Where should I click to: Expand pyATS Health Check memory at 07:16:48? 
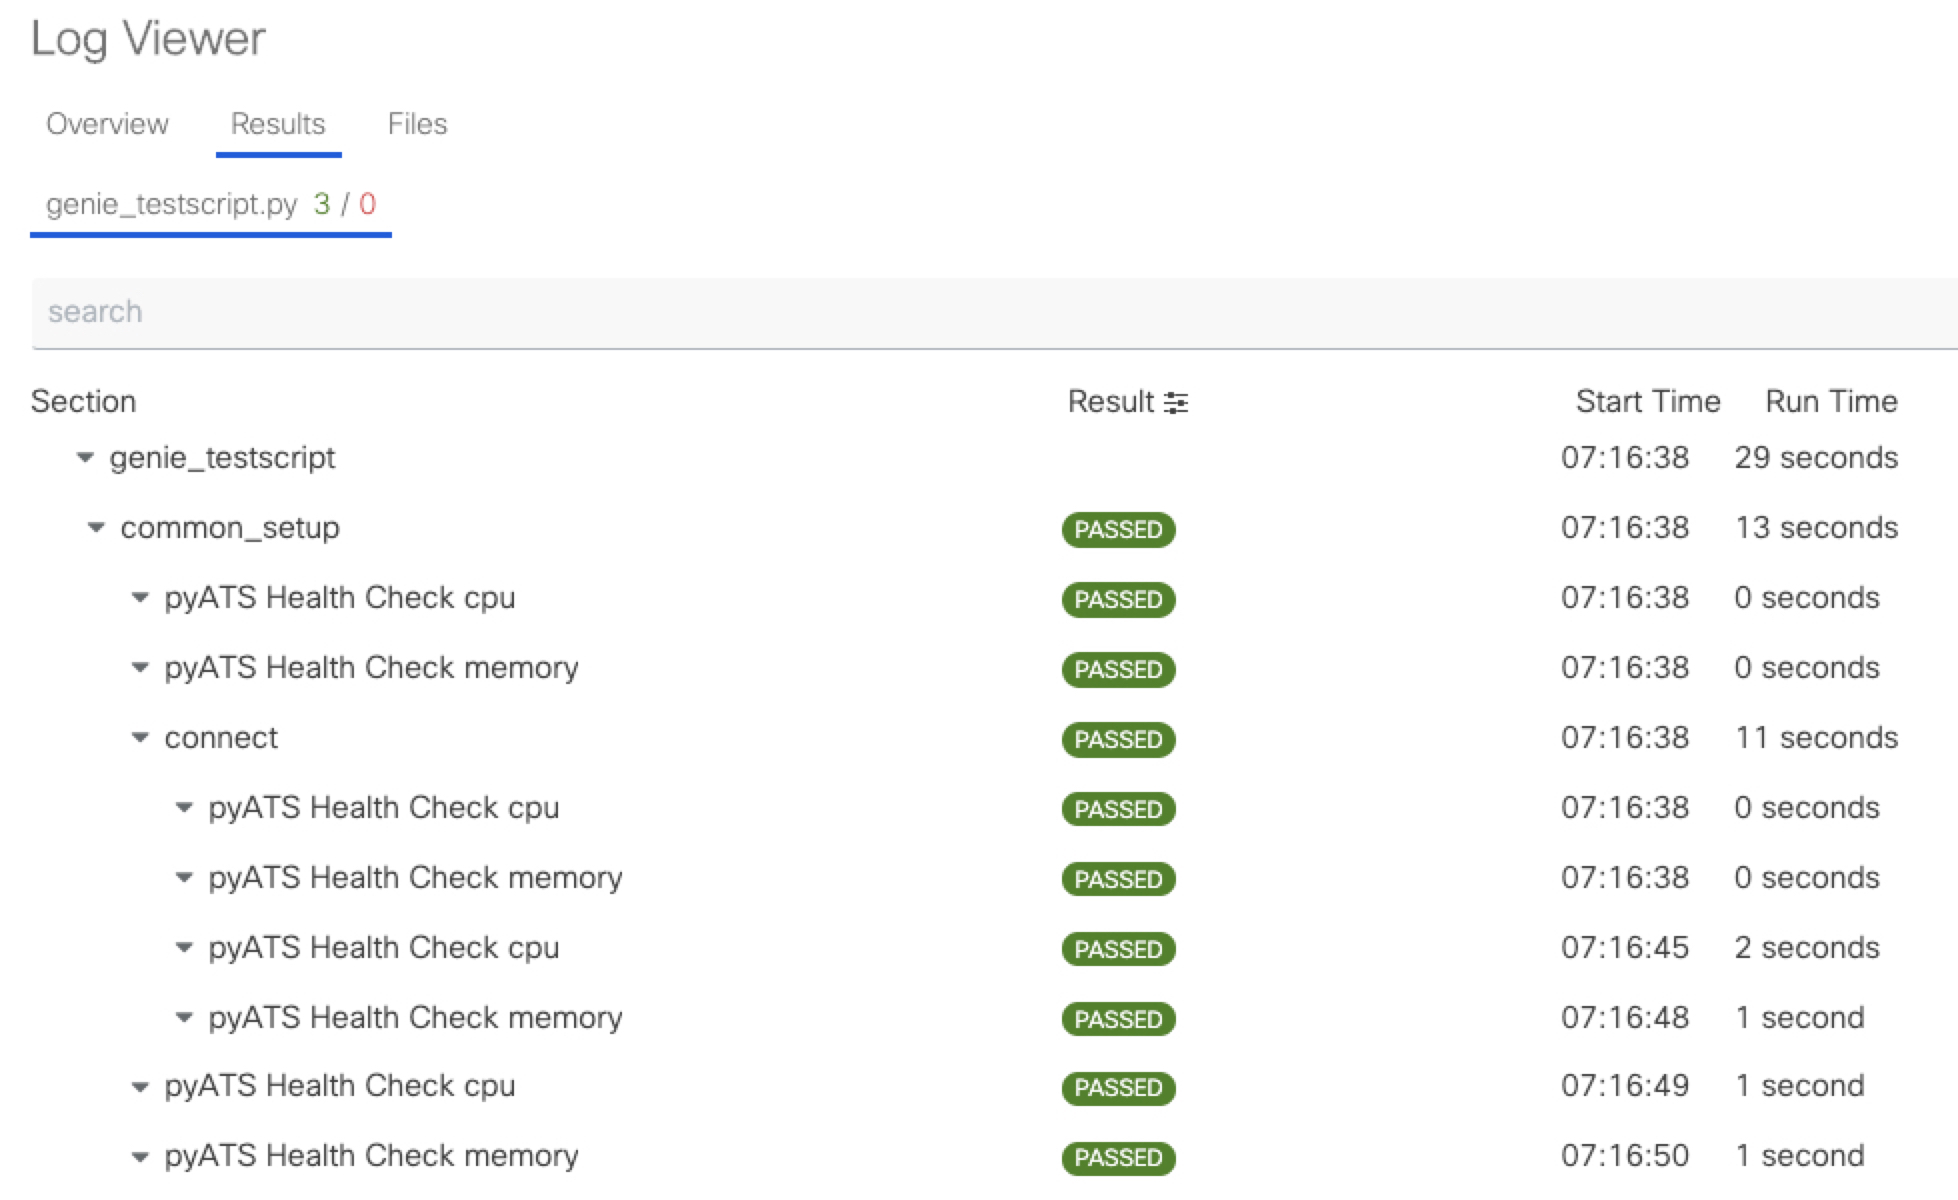click(x=184, y=1018)
